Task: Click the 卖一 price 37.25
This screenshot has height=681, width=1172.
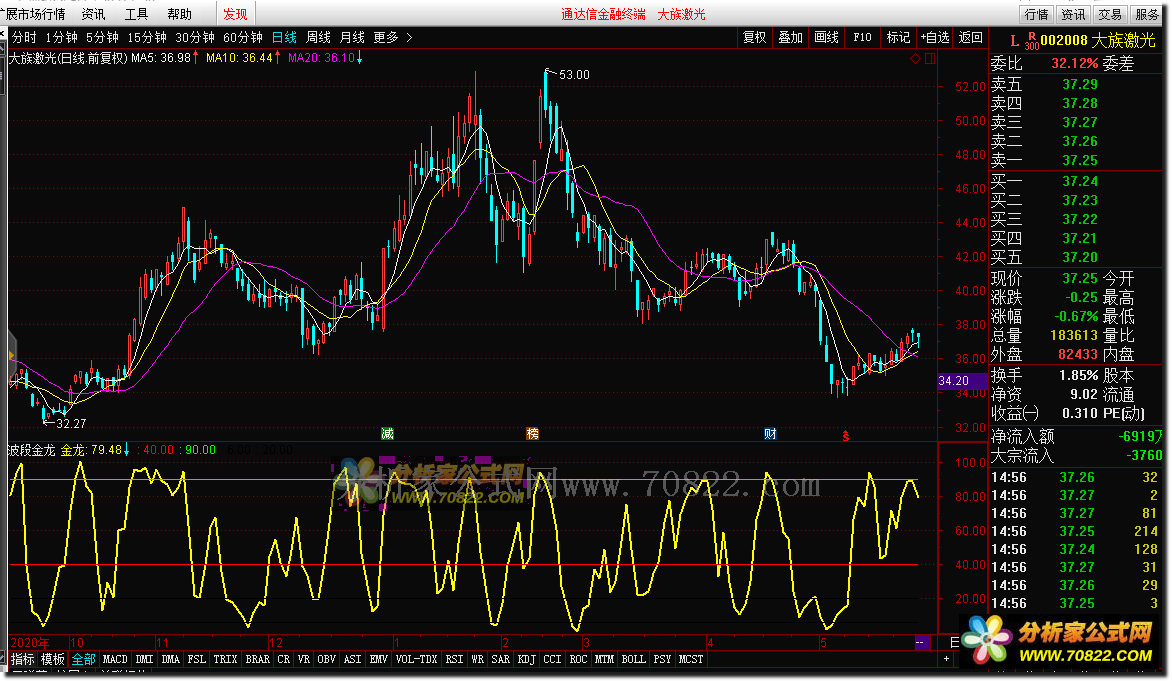Action: (1080, 161)
